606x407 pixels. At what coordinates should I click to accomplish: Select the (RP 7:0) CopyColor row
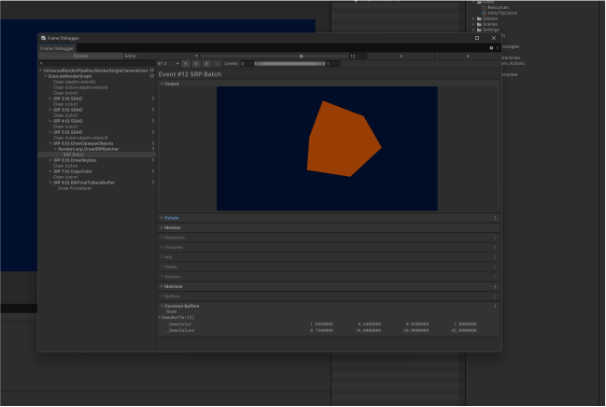(97, 172)
